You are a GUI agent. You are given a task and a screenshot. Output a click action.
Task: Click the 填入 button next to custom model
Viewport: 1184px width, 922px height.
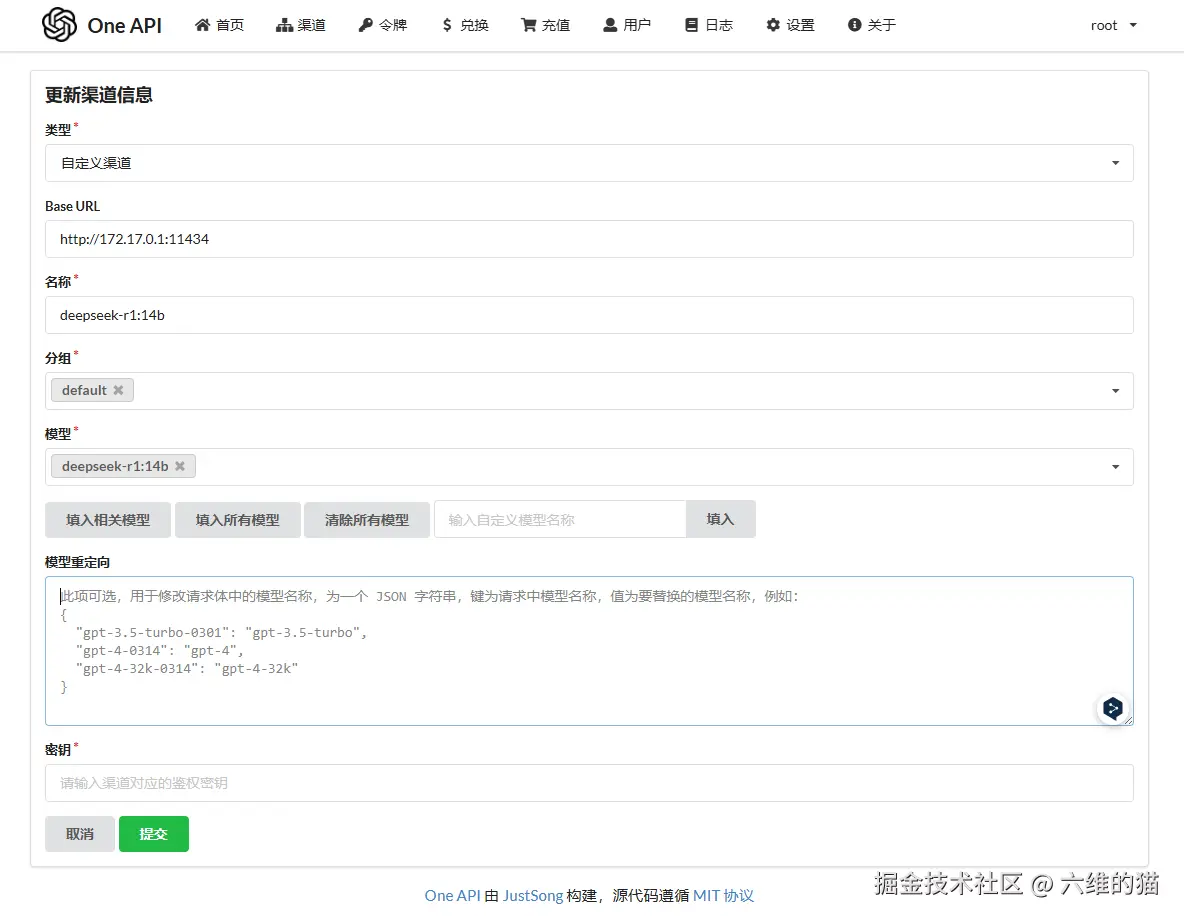pos(720,520)
